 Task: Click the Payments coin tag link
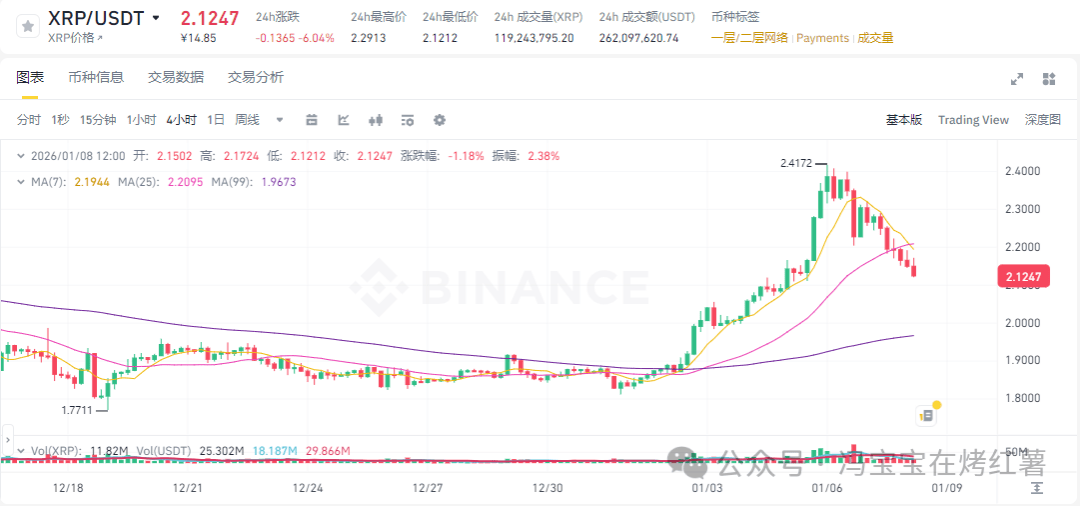tap(823, 38)
